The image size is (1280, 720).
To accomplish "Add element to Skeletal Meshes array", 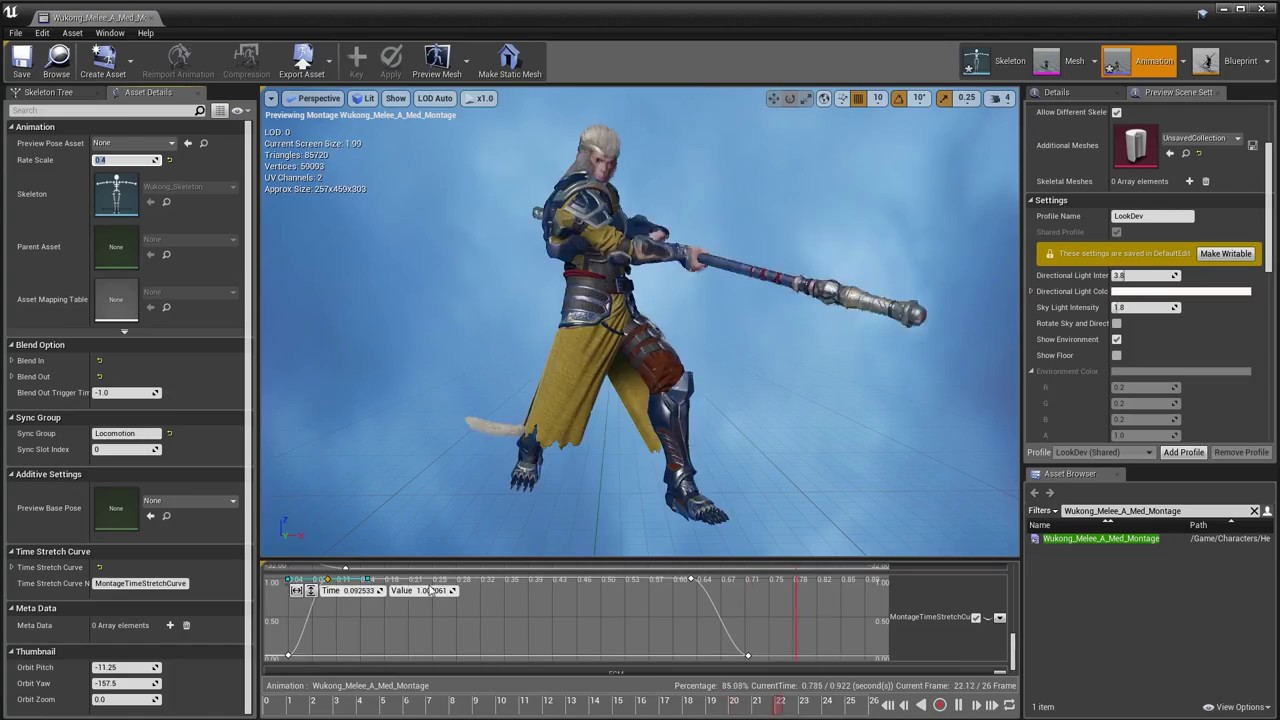I will coord(1189,181).
